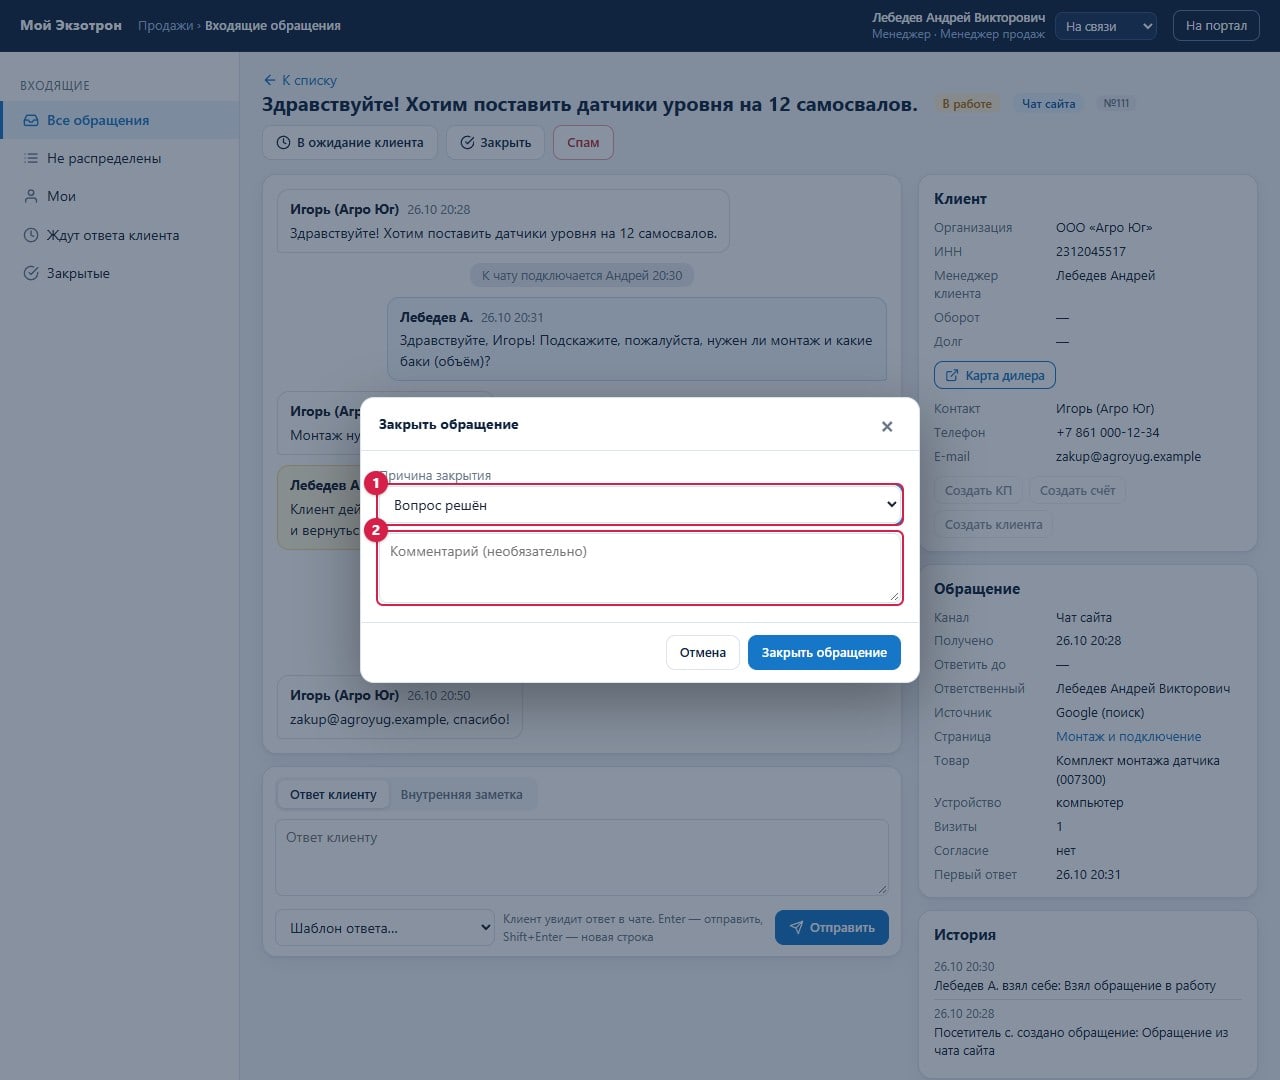Open 'Карта дилера' button

pos(995,375)
